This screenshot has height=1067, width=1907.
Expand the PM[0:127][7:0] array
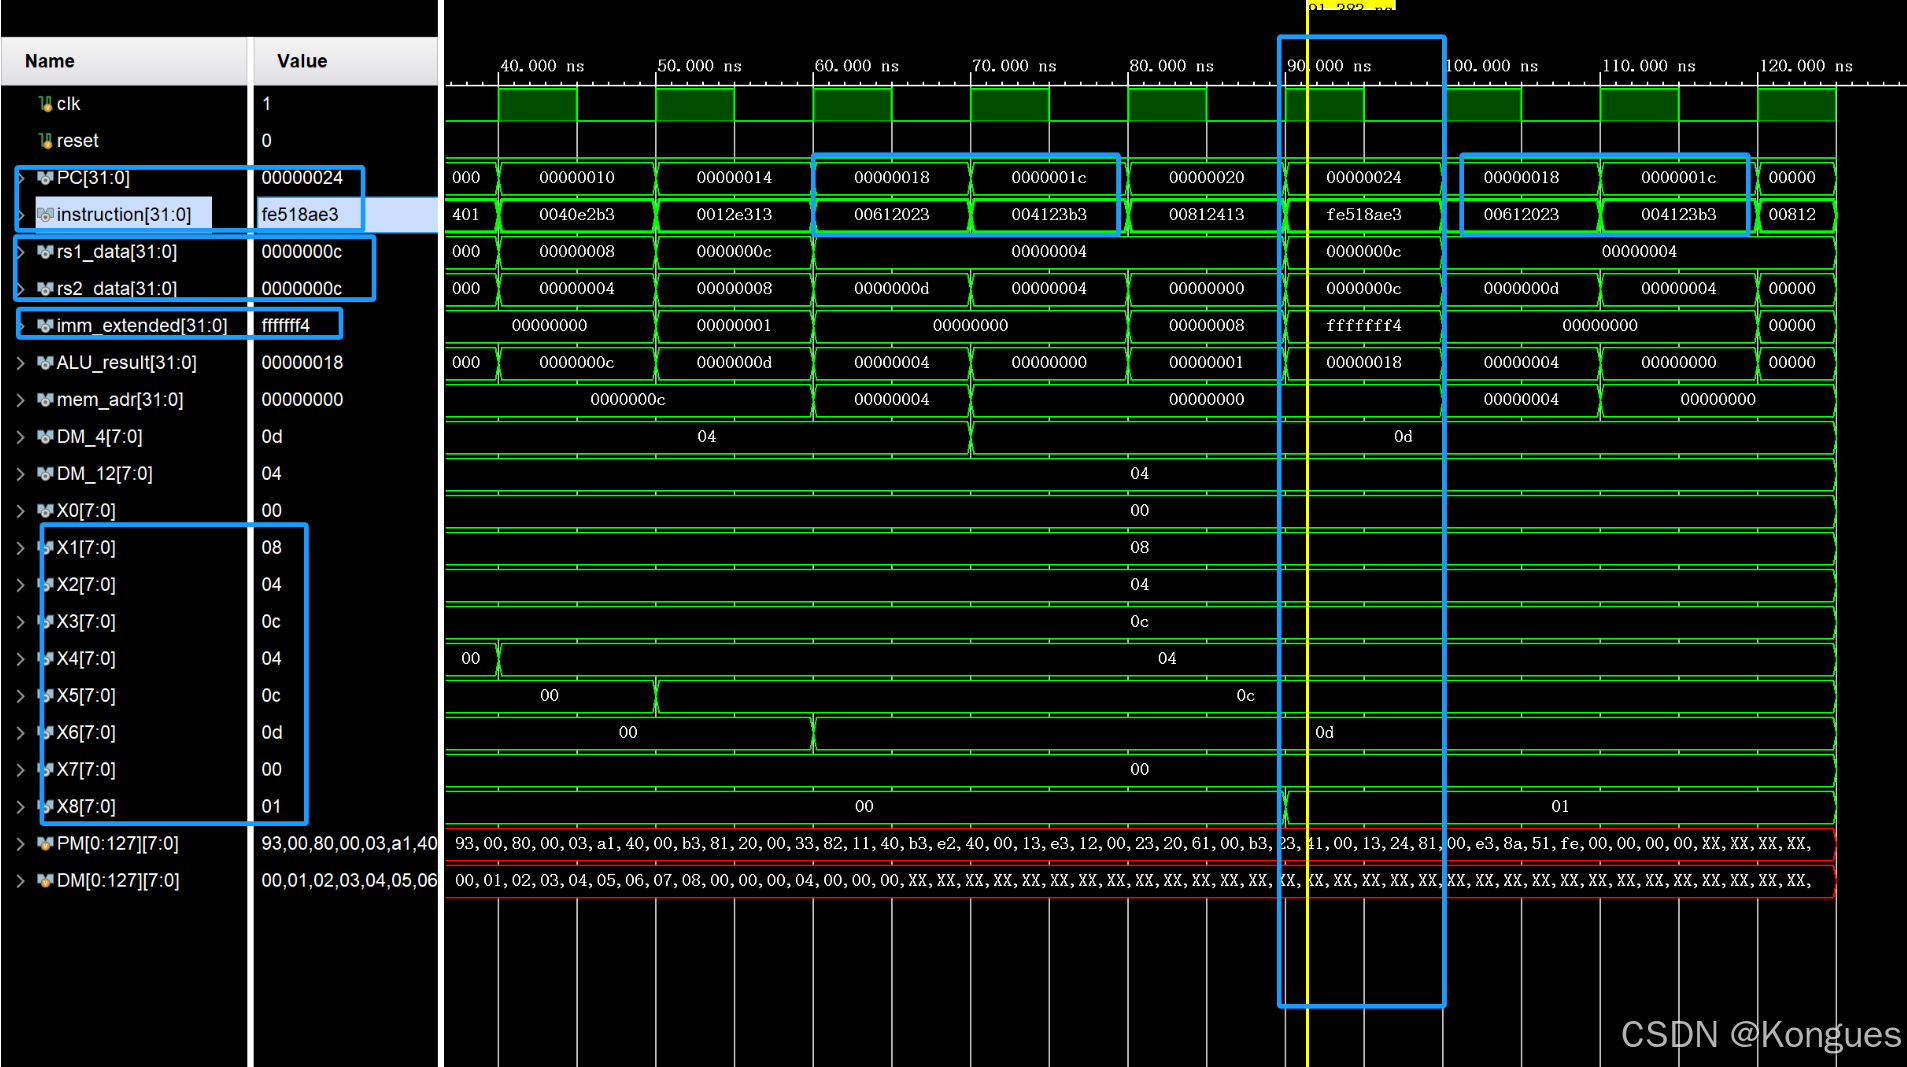point(20,843)
